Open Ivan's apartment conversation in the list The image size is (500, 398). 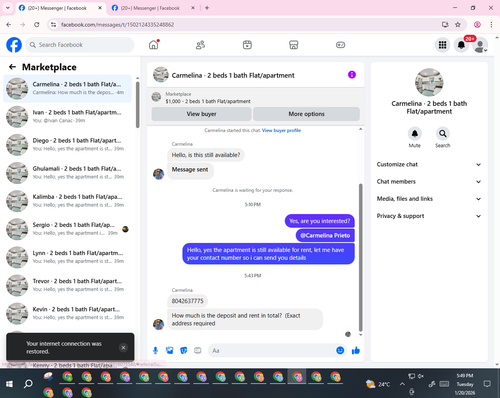coord(67,117)
